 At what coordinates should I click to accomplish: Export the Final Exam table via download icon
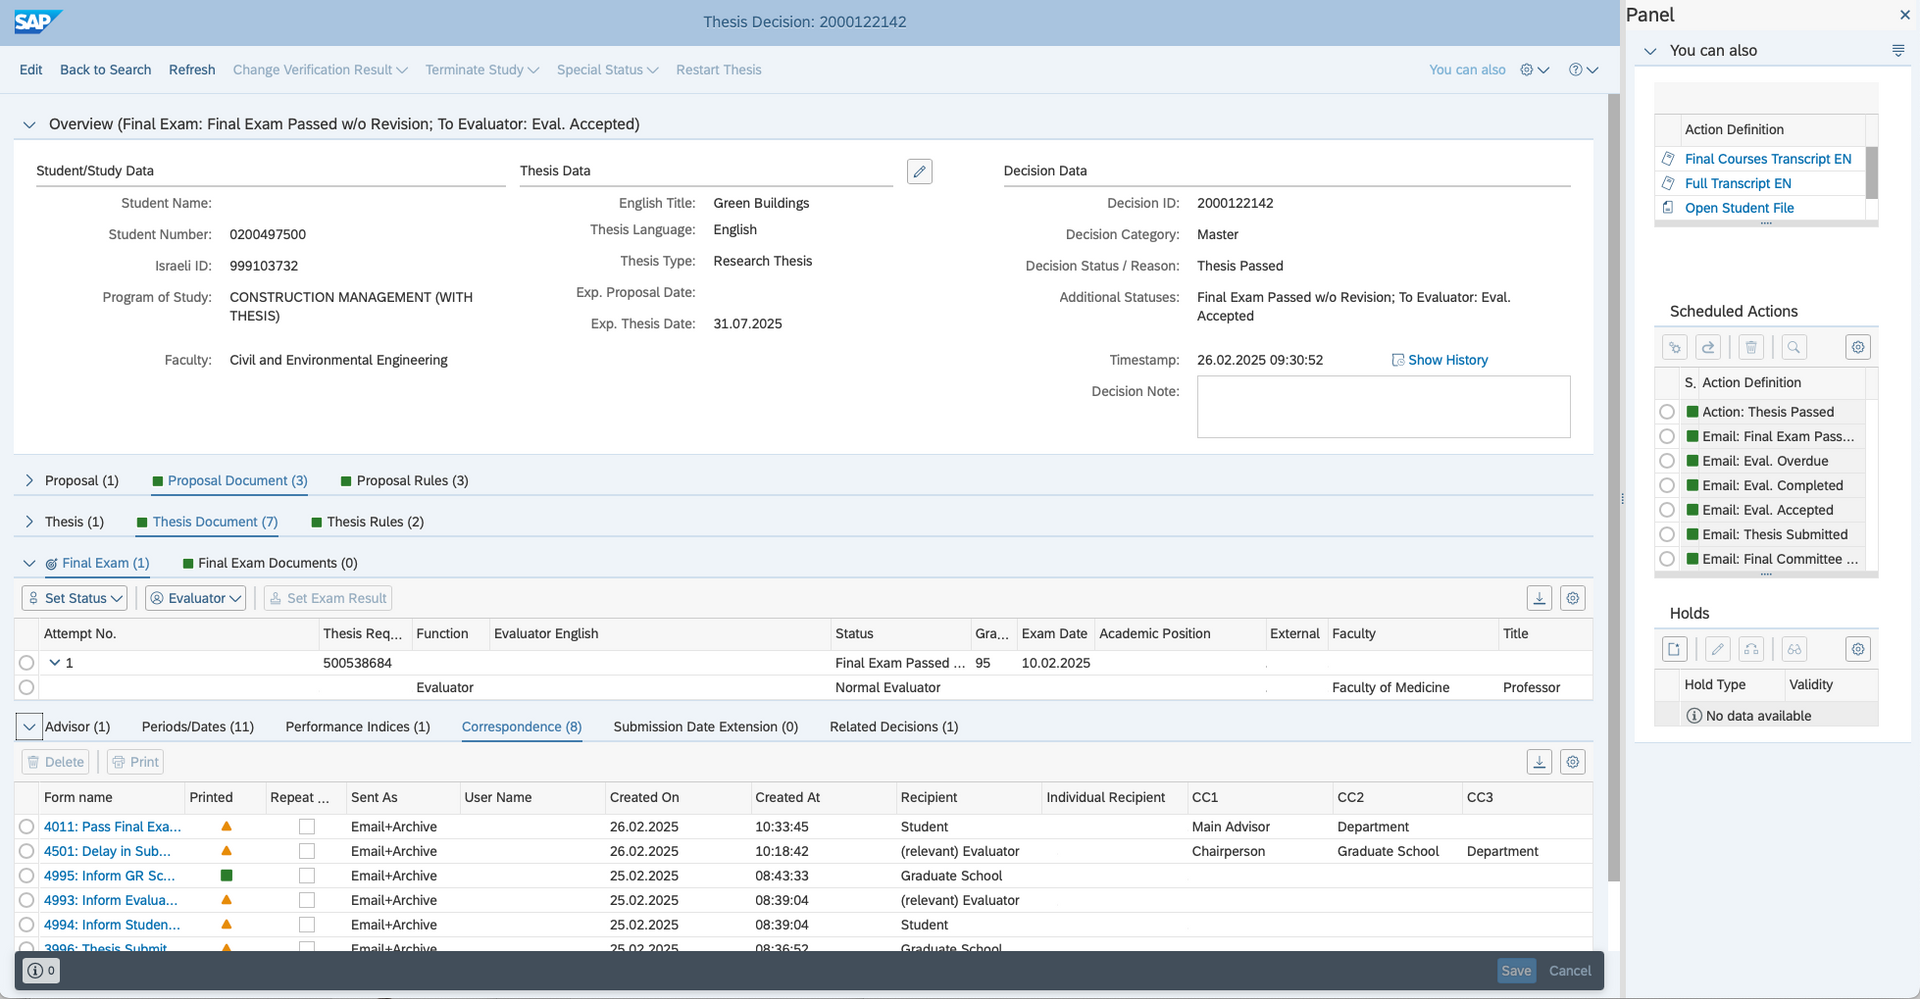click(x=1539, y=598)
